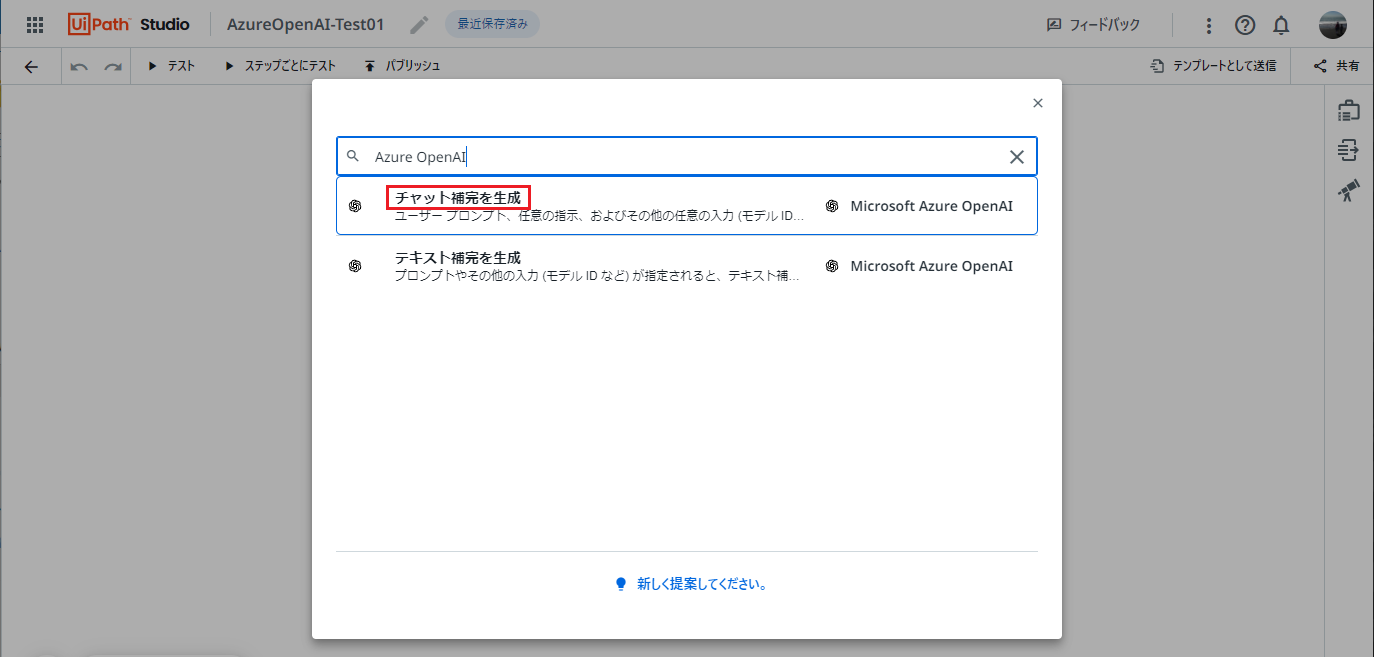Click the 最近保存済み status badge

pyautogui.click(x=492, y=24)
